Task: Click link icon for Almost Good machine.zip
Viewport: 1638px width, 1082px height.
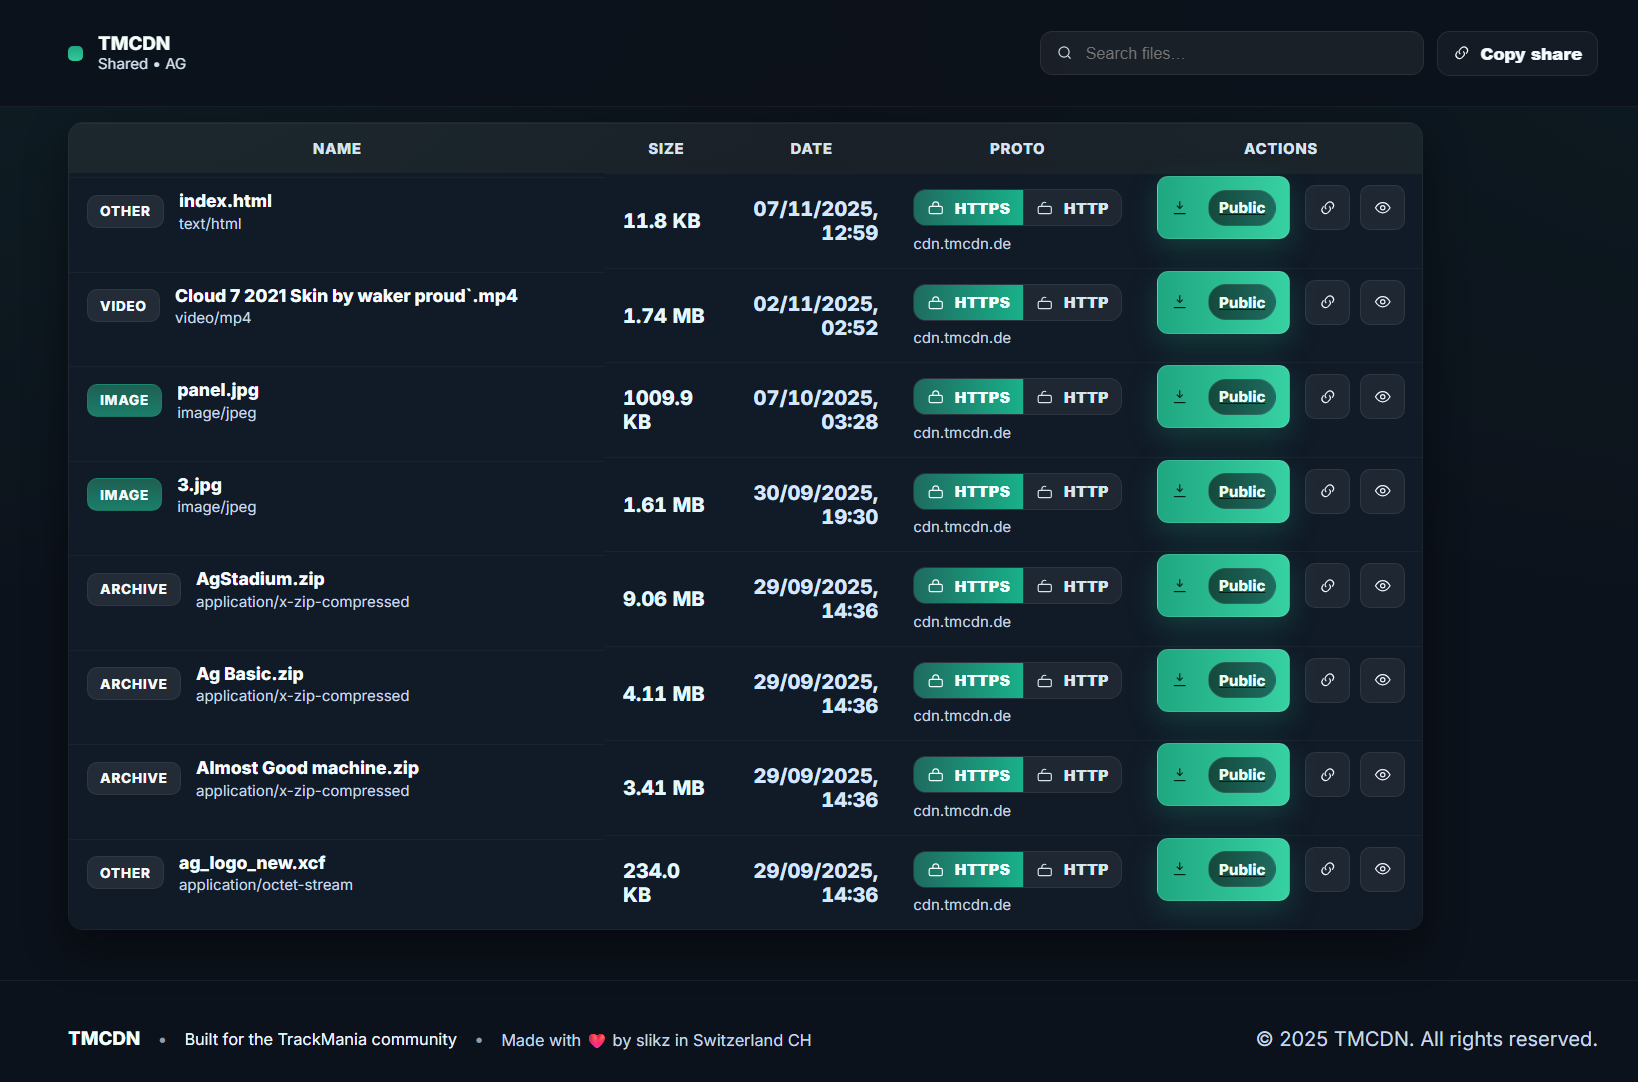Action: [x=1327, y=775]
